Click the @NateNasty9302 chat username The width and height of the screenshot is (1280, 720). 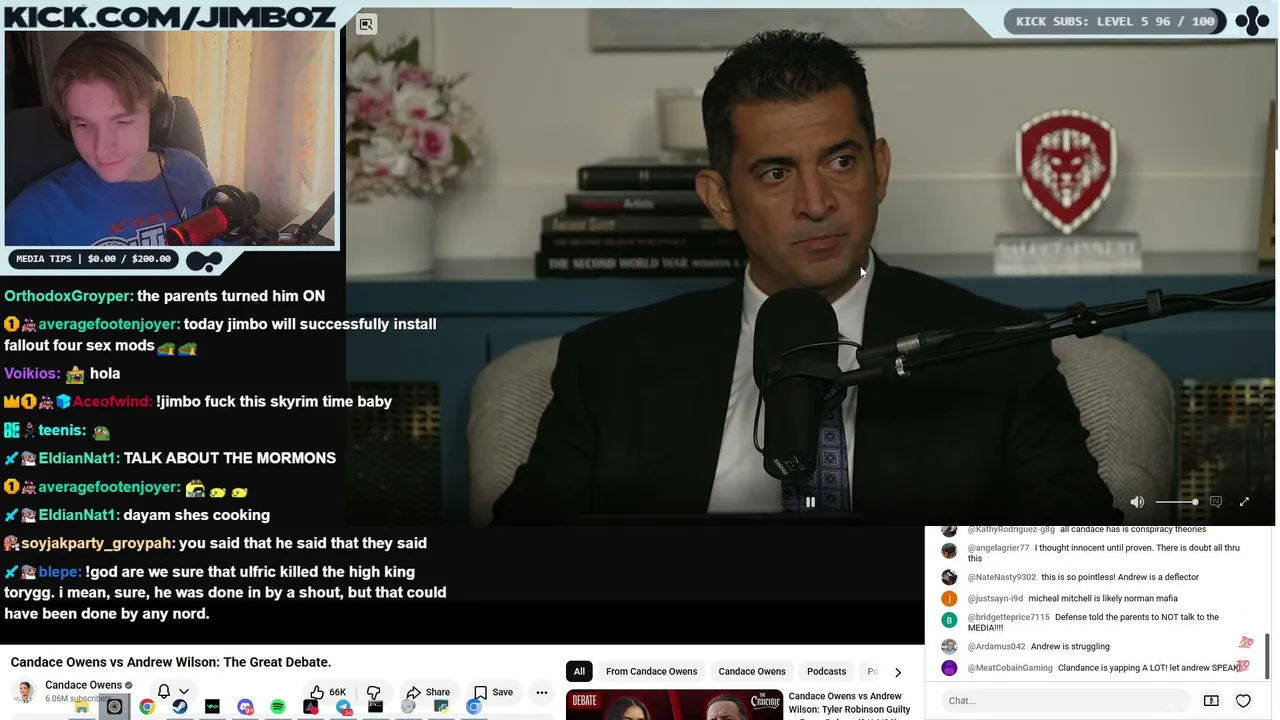point(1002,577)
